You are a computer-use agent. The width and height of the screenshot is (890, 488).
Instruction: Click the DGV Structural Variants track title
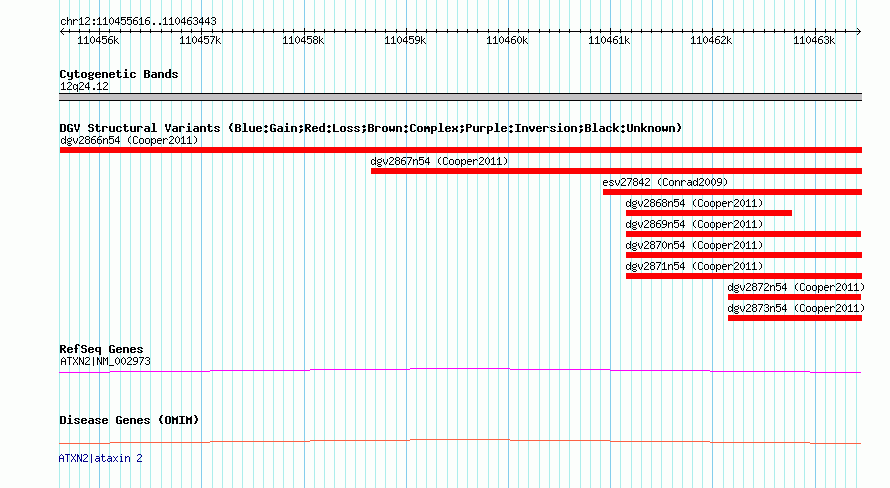[371, 128]
